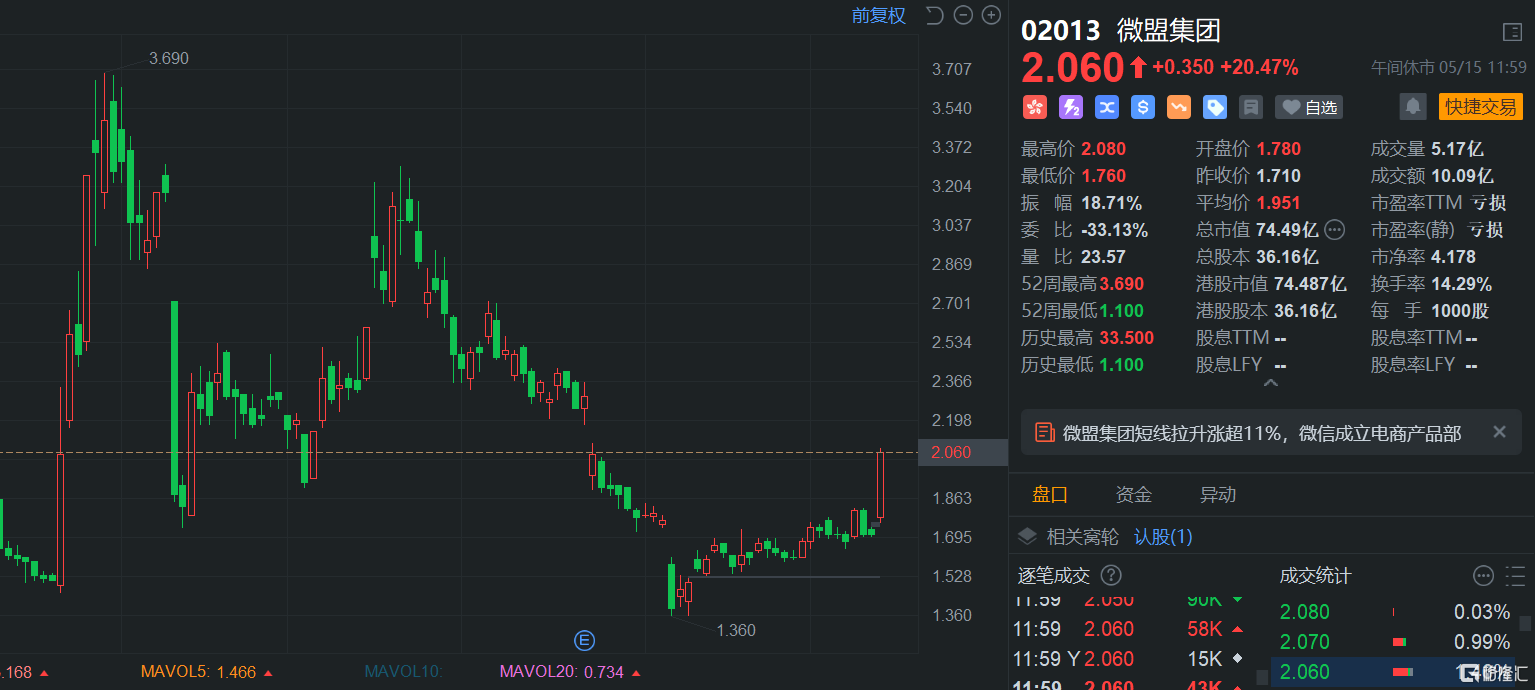
Task: Click the Hong Kong market flag icon
Action: coord(1034,107)
